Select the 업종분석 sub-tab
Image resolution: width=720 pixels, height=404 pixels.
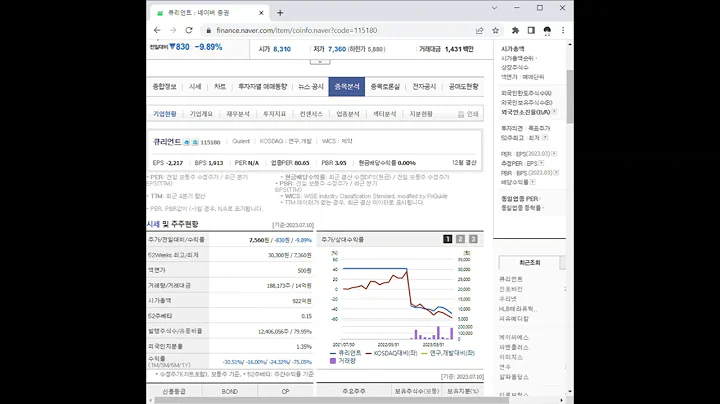point(348,114)
